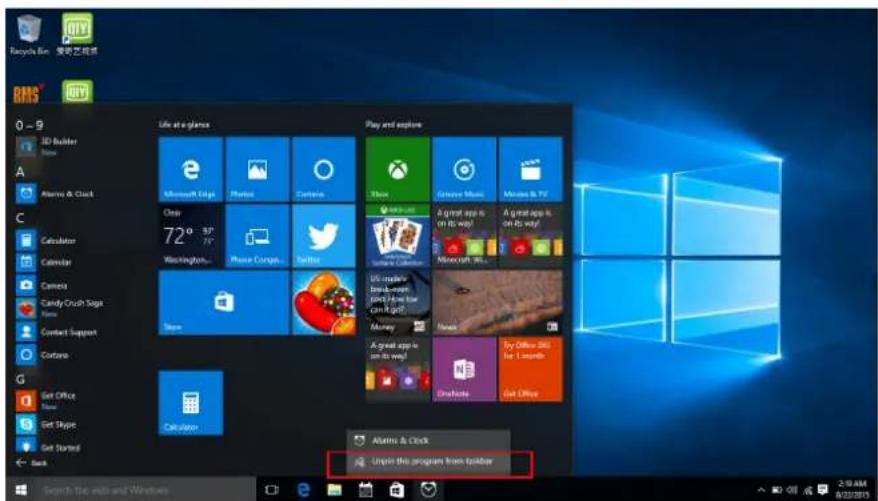
Task: Click the letter C section header
Action: (20, 218)
